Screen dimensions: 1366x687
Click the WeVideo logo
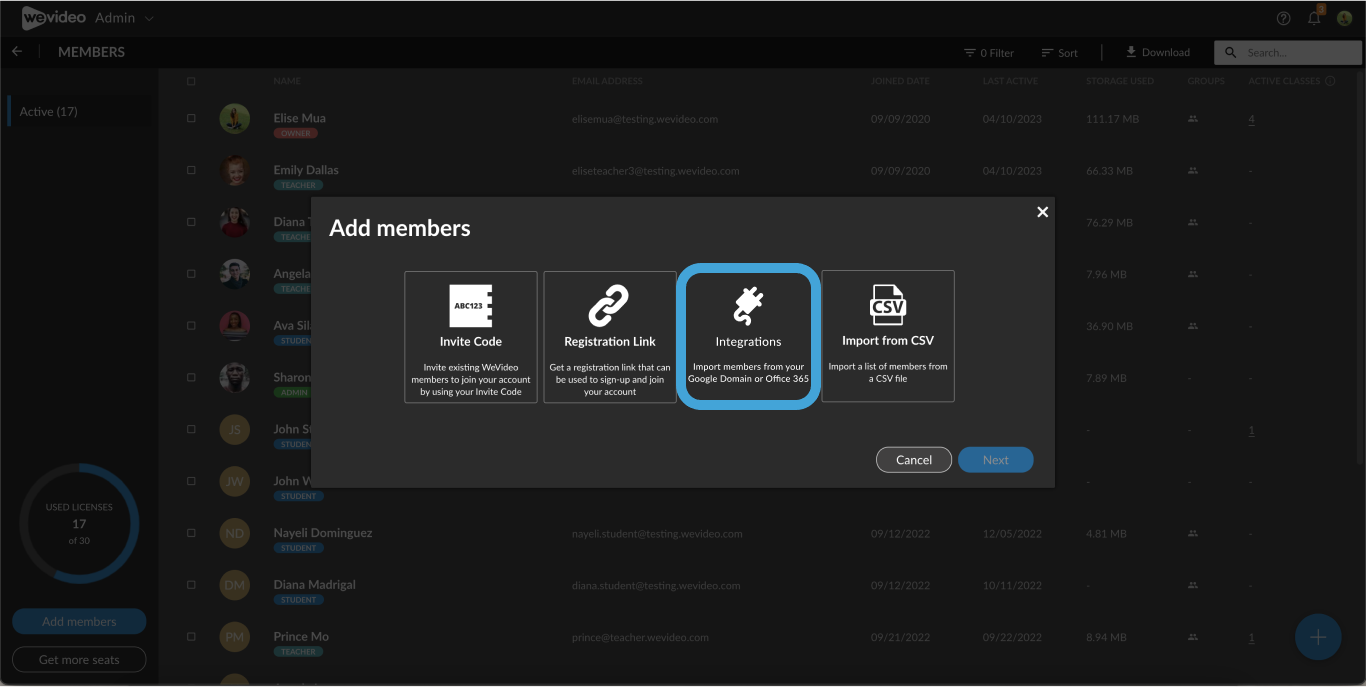(54, 18)
